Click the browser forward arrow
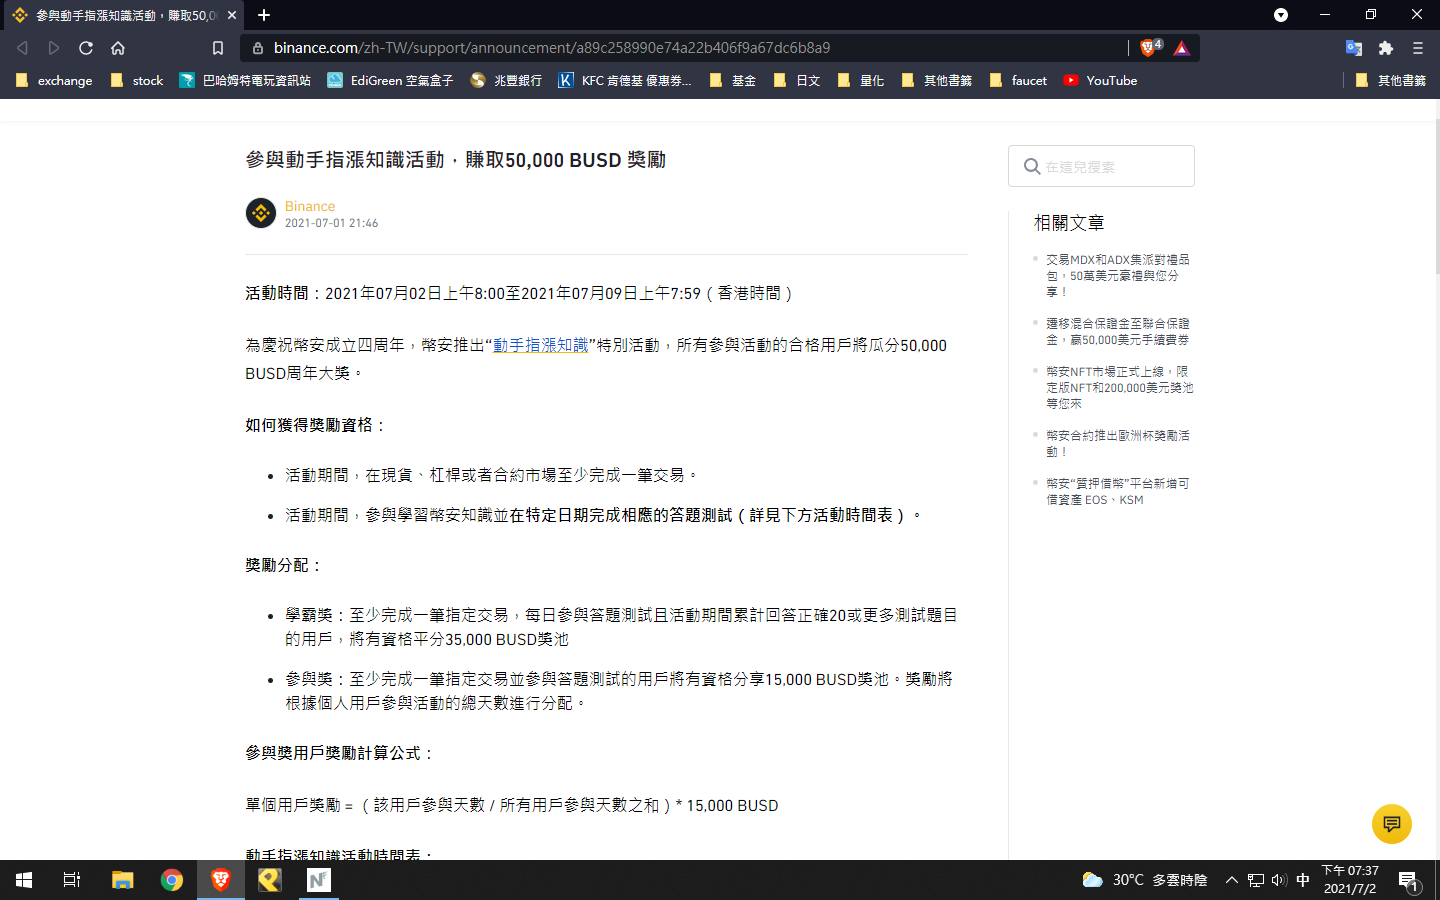 coord(54,48)
